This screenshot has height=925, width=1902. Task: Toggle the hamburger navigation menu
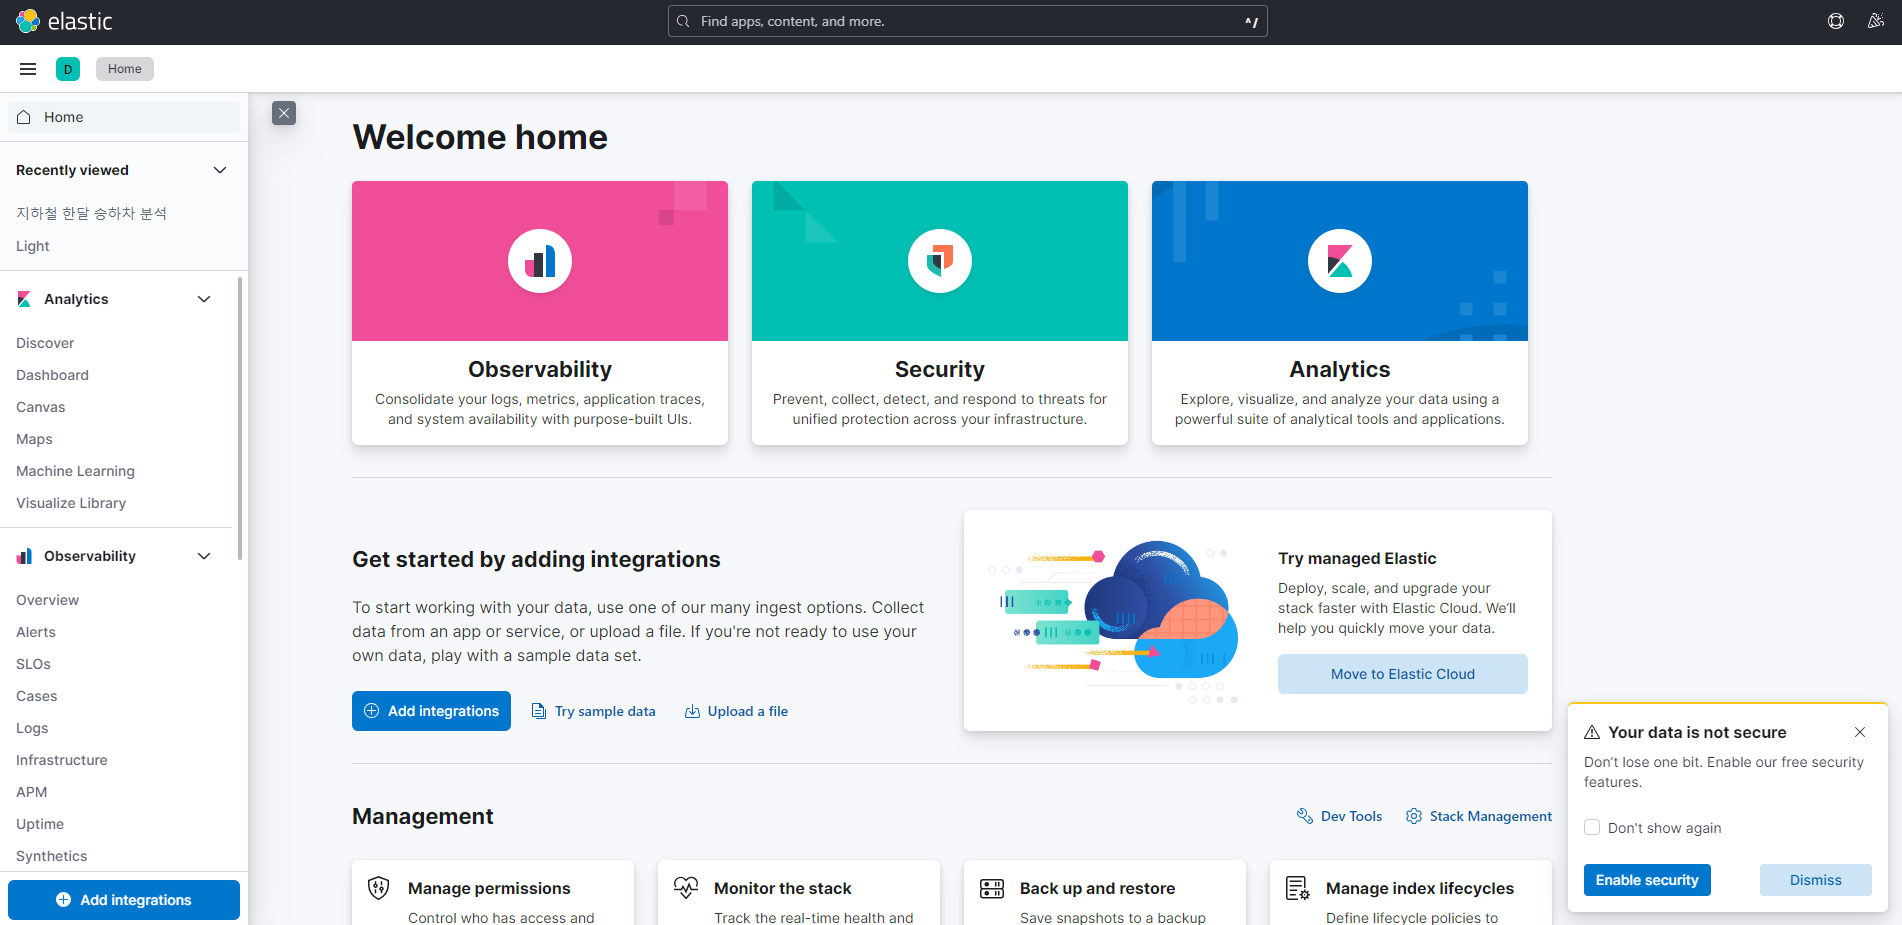coord(28,69)
